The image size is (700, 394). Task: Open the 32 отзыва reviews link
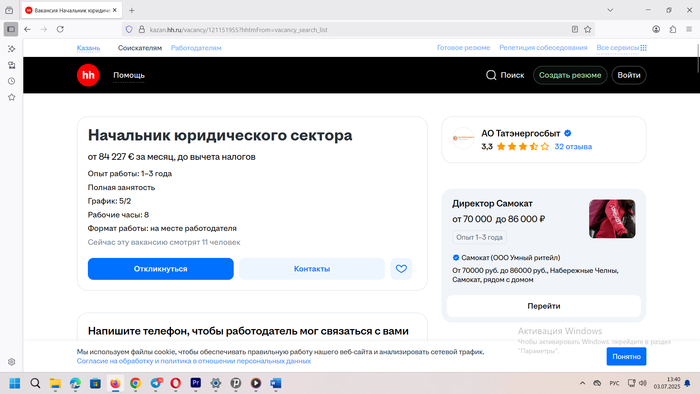point(573,146)
